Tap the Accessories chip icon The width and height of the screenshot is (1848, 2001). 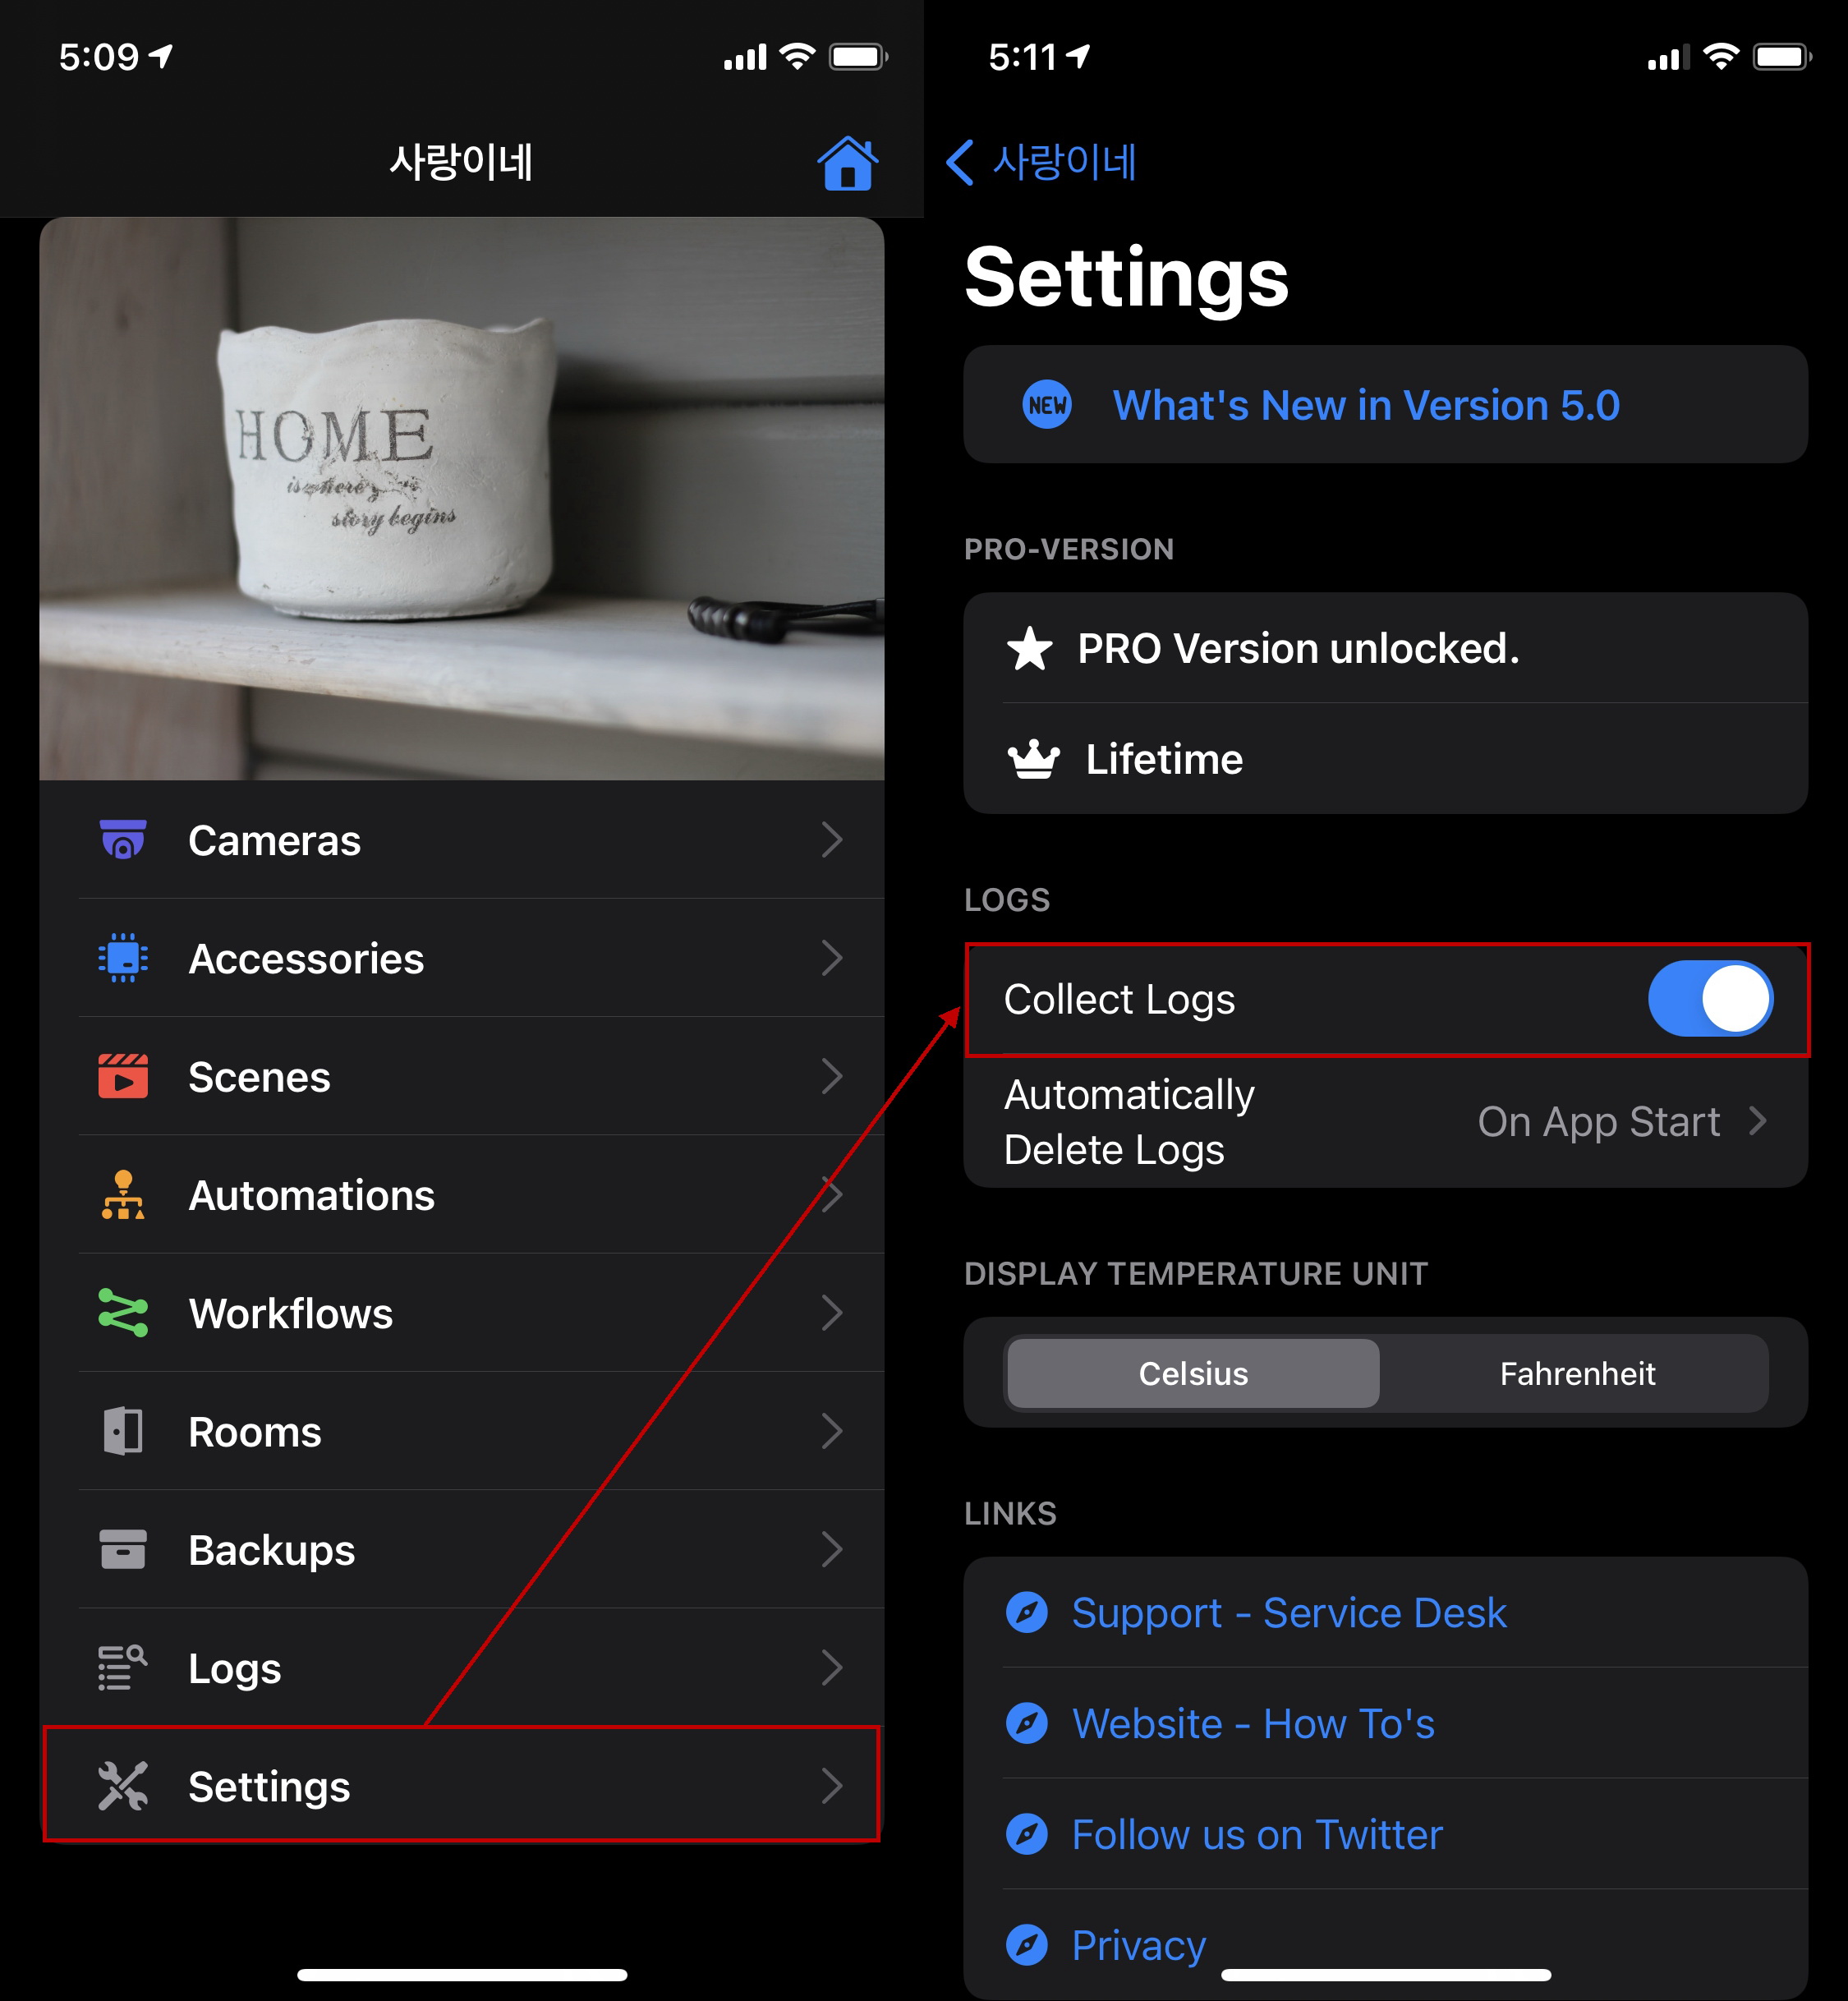click(123, 958)
